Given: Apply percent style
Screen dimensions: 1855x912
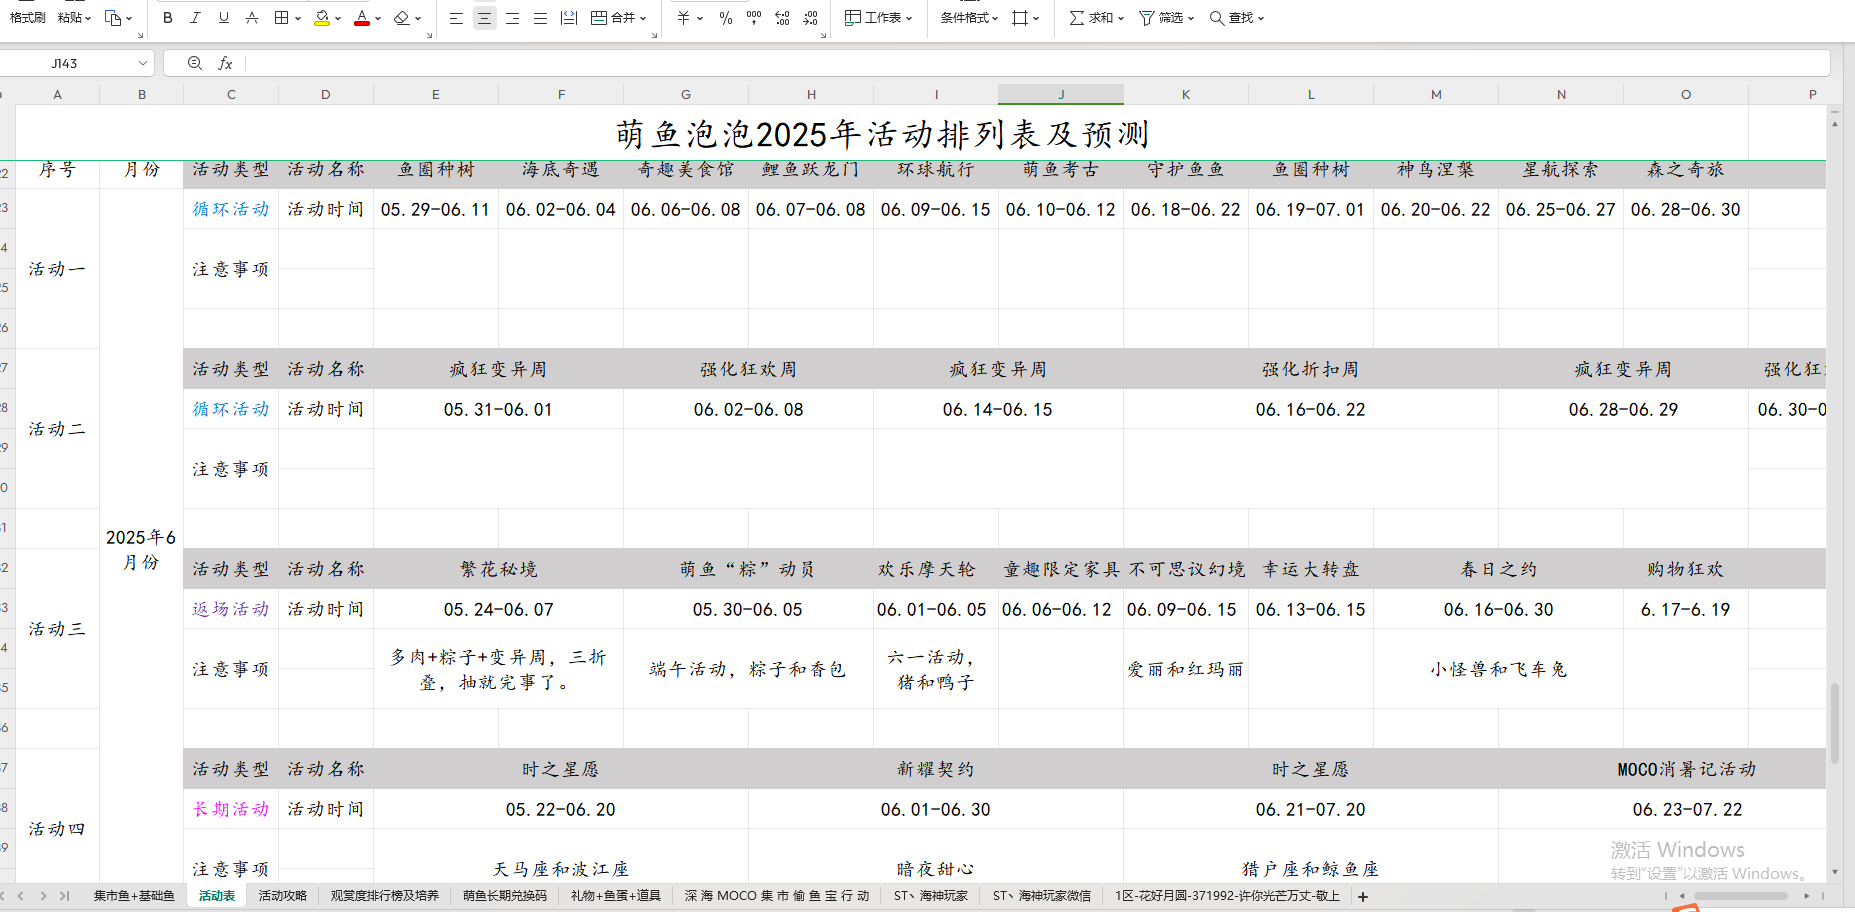Looking at the screenshot, I should tap(726, 18).
